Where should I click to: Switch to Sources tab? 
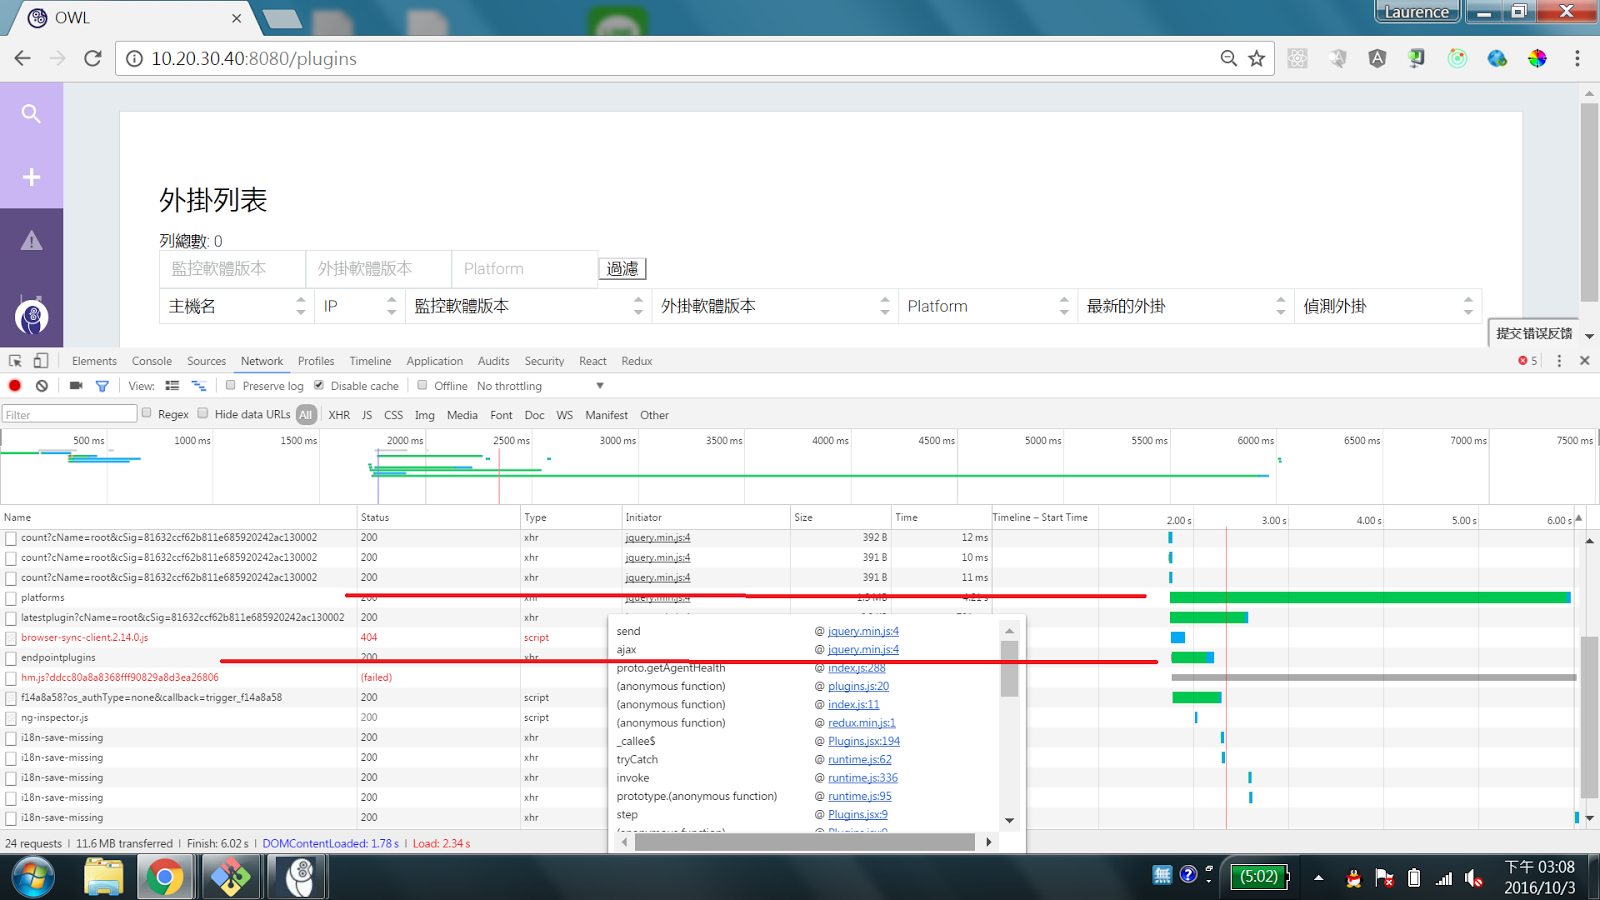206,361
